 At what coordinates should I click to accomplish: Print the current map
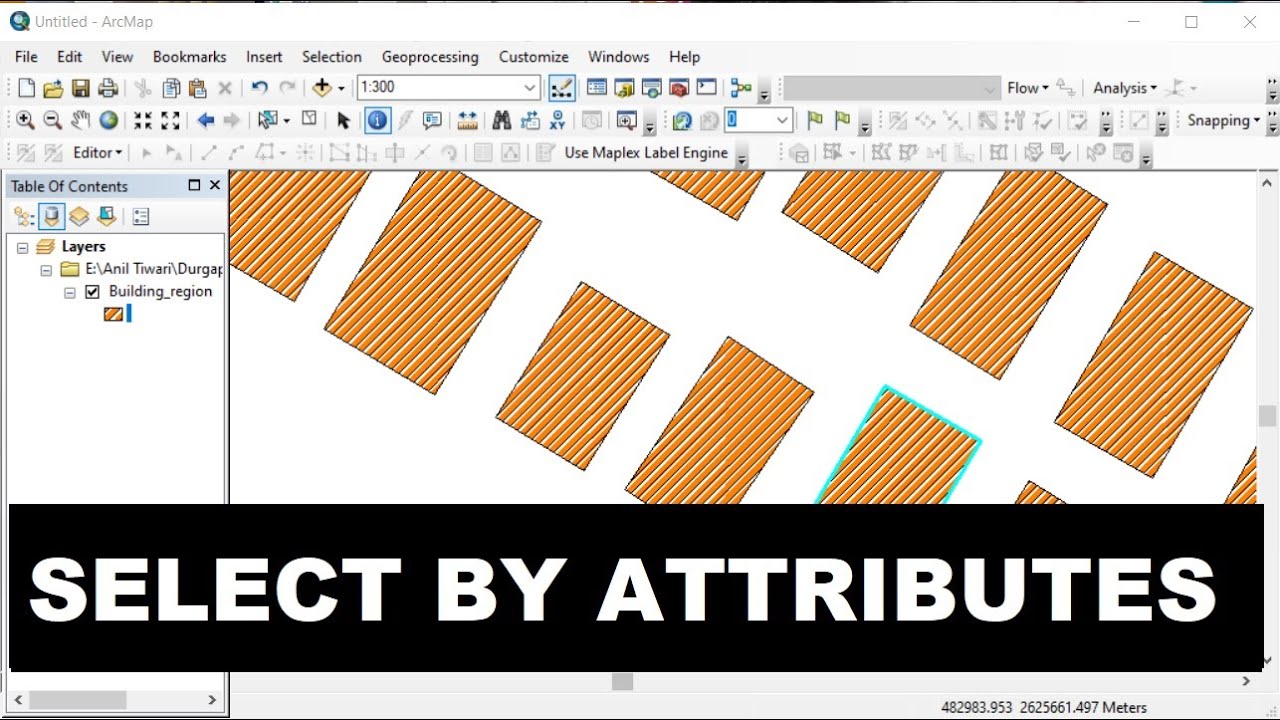(109, 88)
